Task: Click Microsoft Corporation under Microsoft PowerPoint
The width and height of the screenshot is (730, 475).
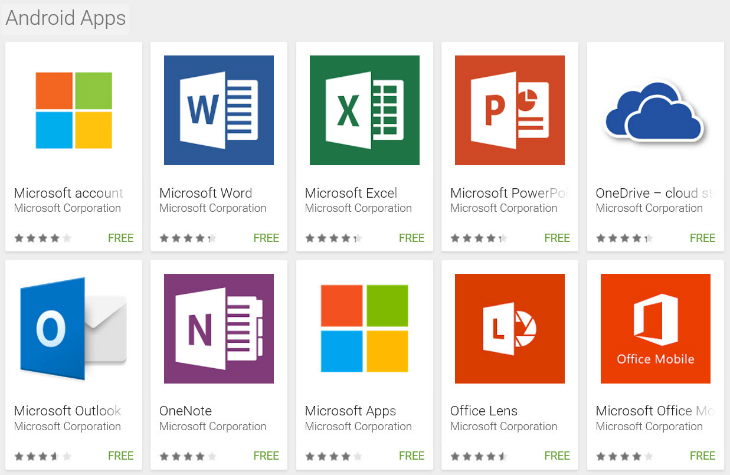Action: [x=504, y=208]
